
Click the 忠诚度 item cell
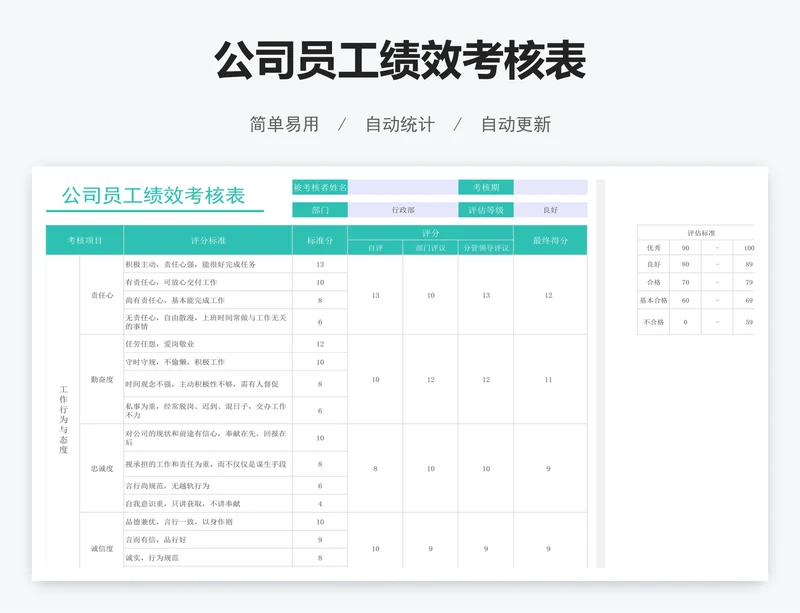[102, 469]
